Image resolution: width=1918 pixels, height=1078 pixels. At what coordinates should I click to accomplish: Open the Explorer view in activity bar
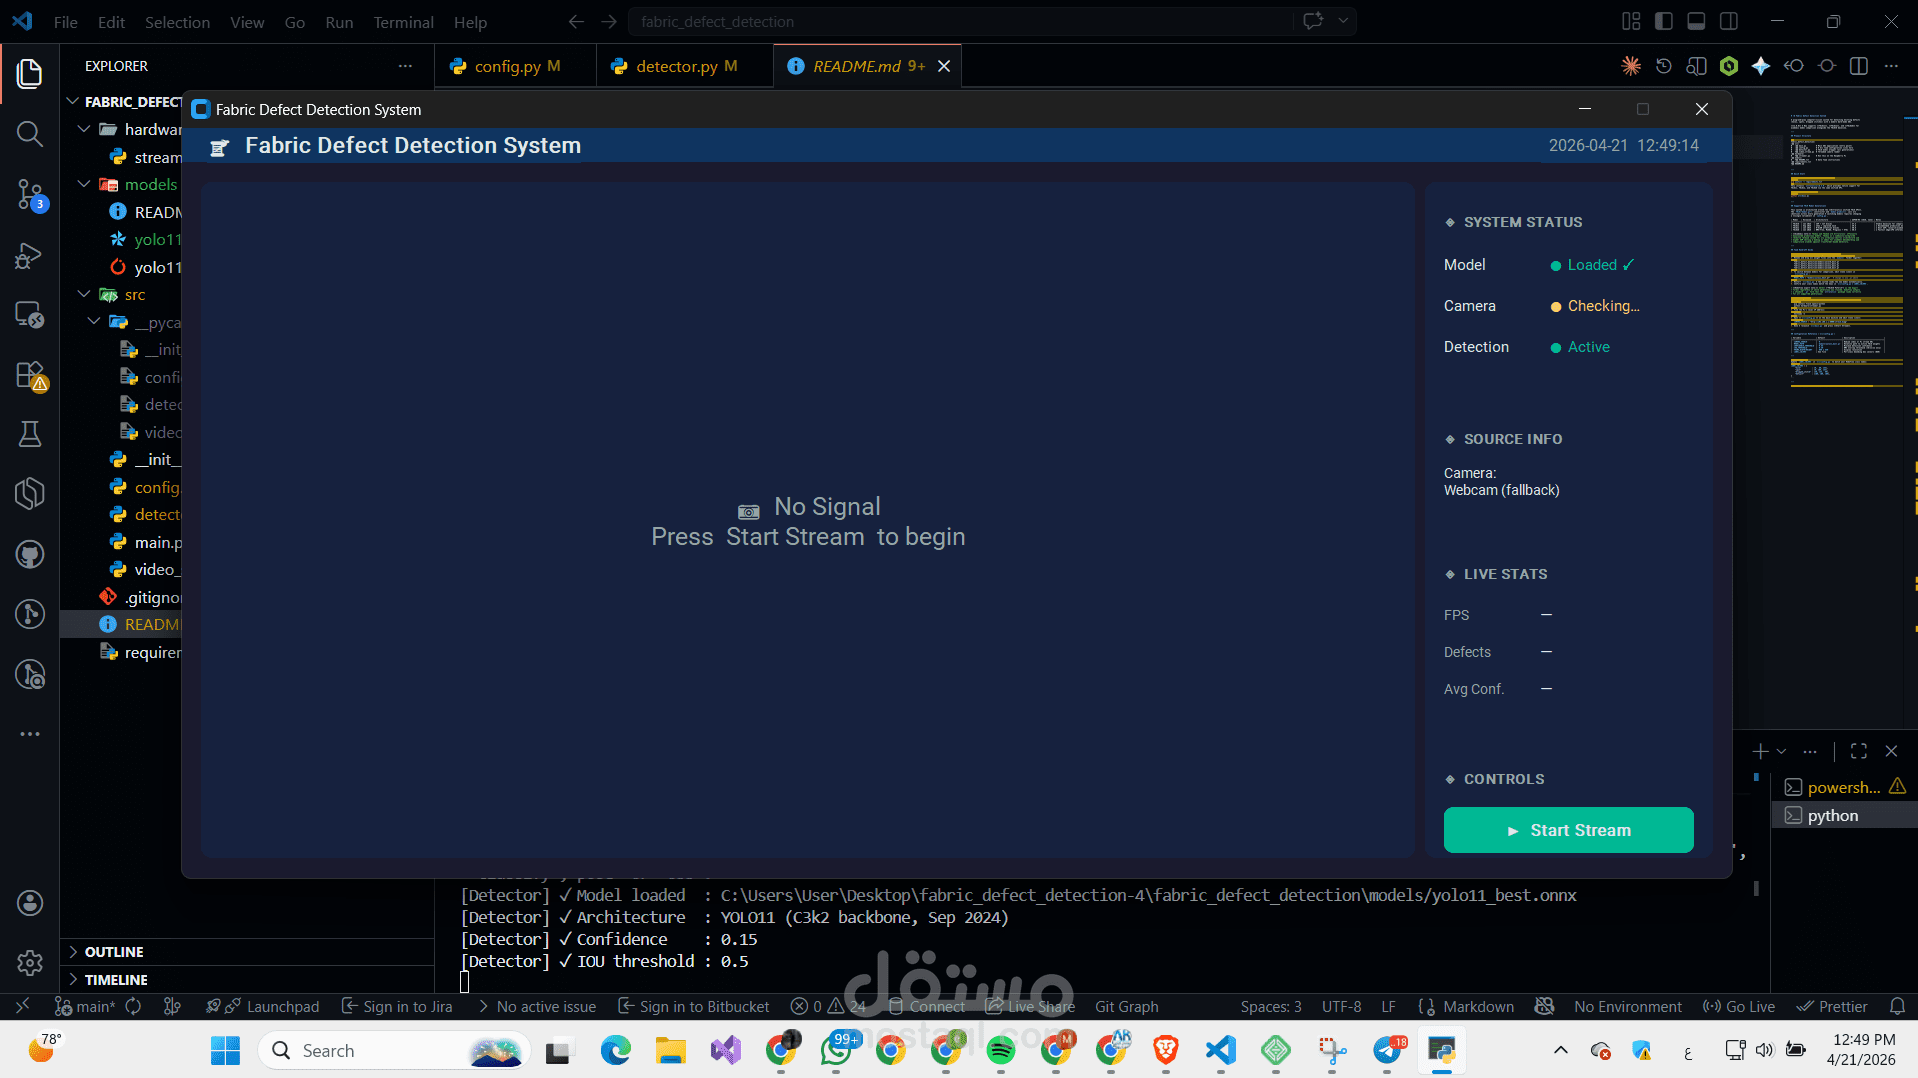coord(30,73)
